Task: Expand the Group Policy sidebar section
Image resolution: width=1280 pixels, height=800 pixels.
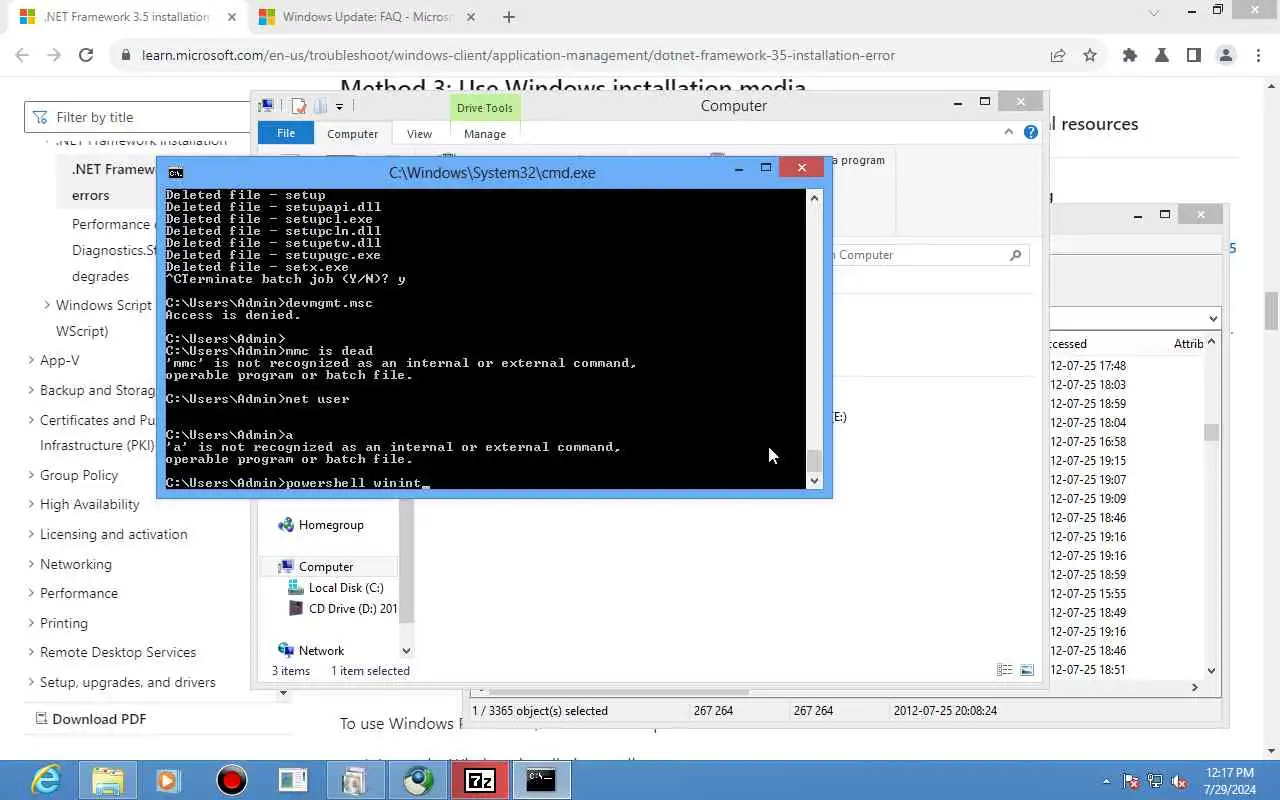Action: 31,475
